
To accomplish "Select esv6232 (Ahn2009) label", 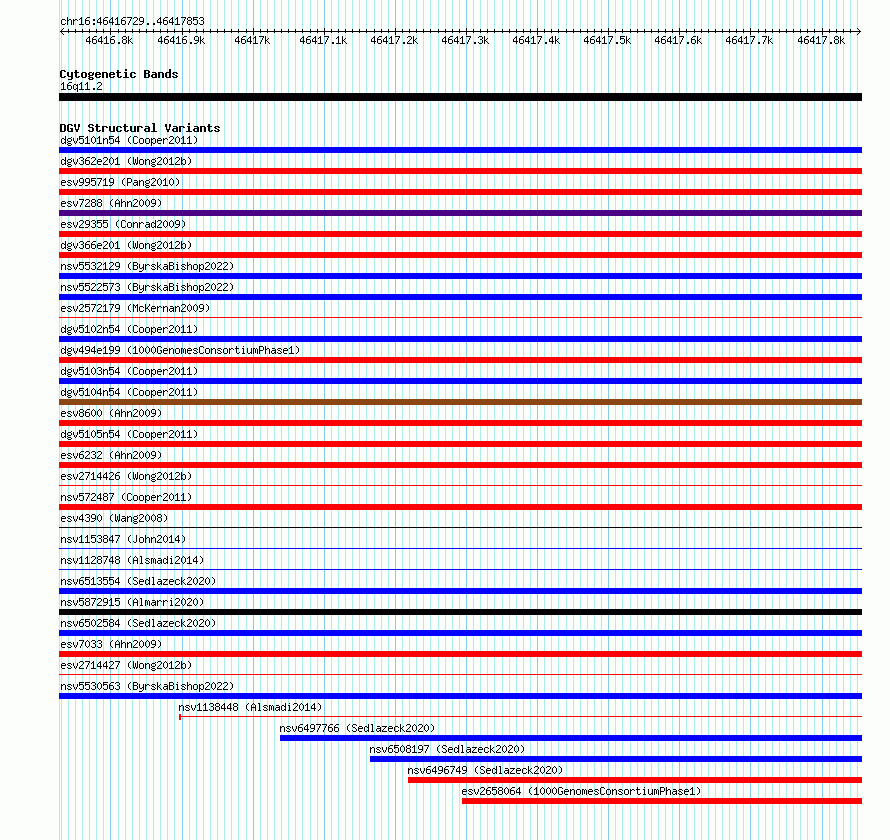I will pos(111,455).
